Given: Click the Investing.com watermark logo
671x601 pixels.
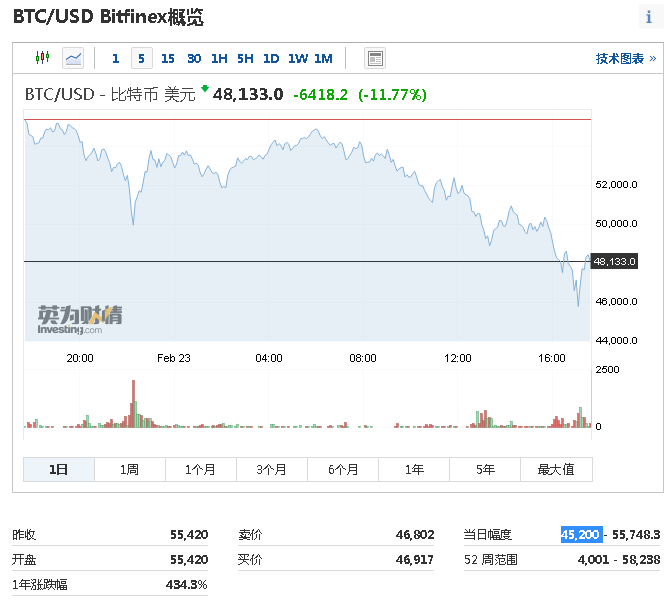Looking at the screenshot, I should tap(80, 320).
